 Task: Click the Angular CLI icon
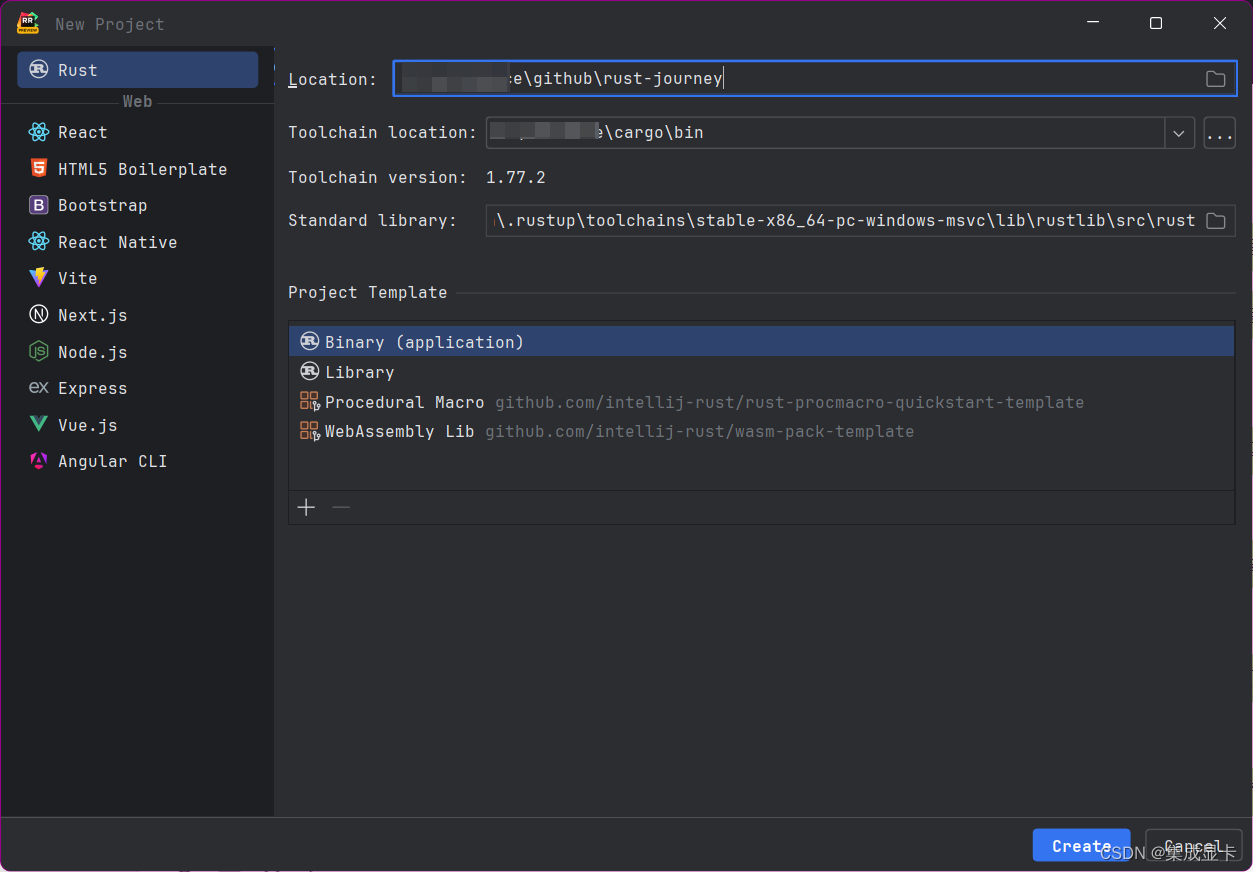tap(39, 461)
